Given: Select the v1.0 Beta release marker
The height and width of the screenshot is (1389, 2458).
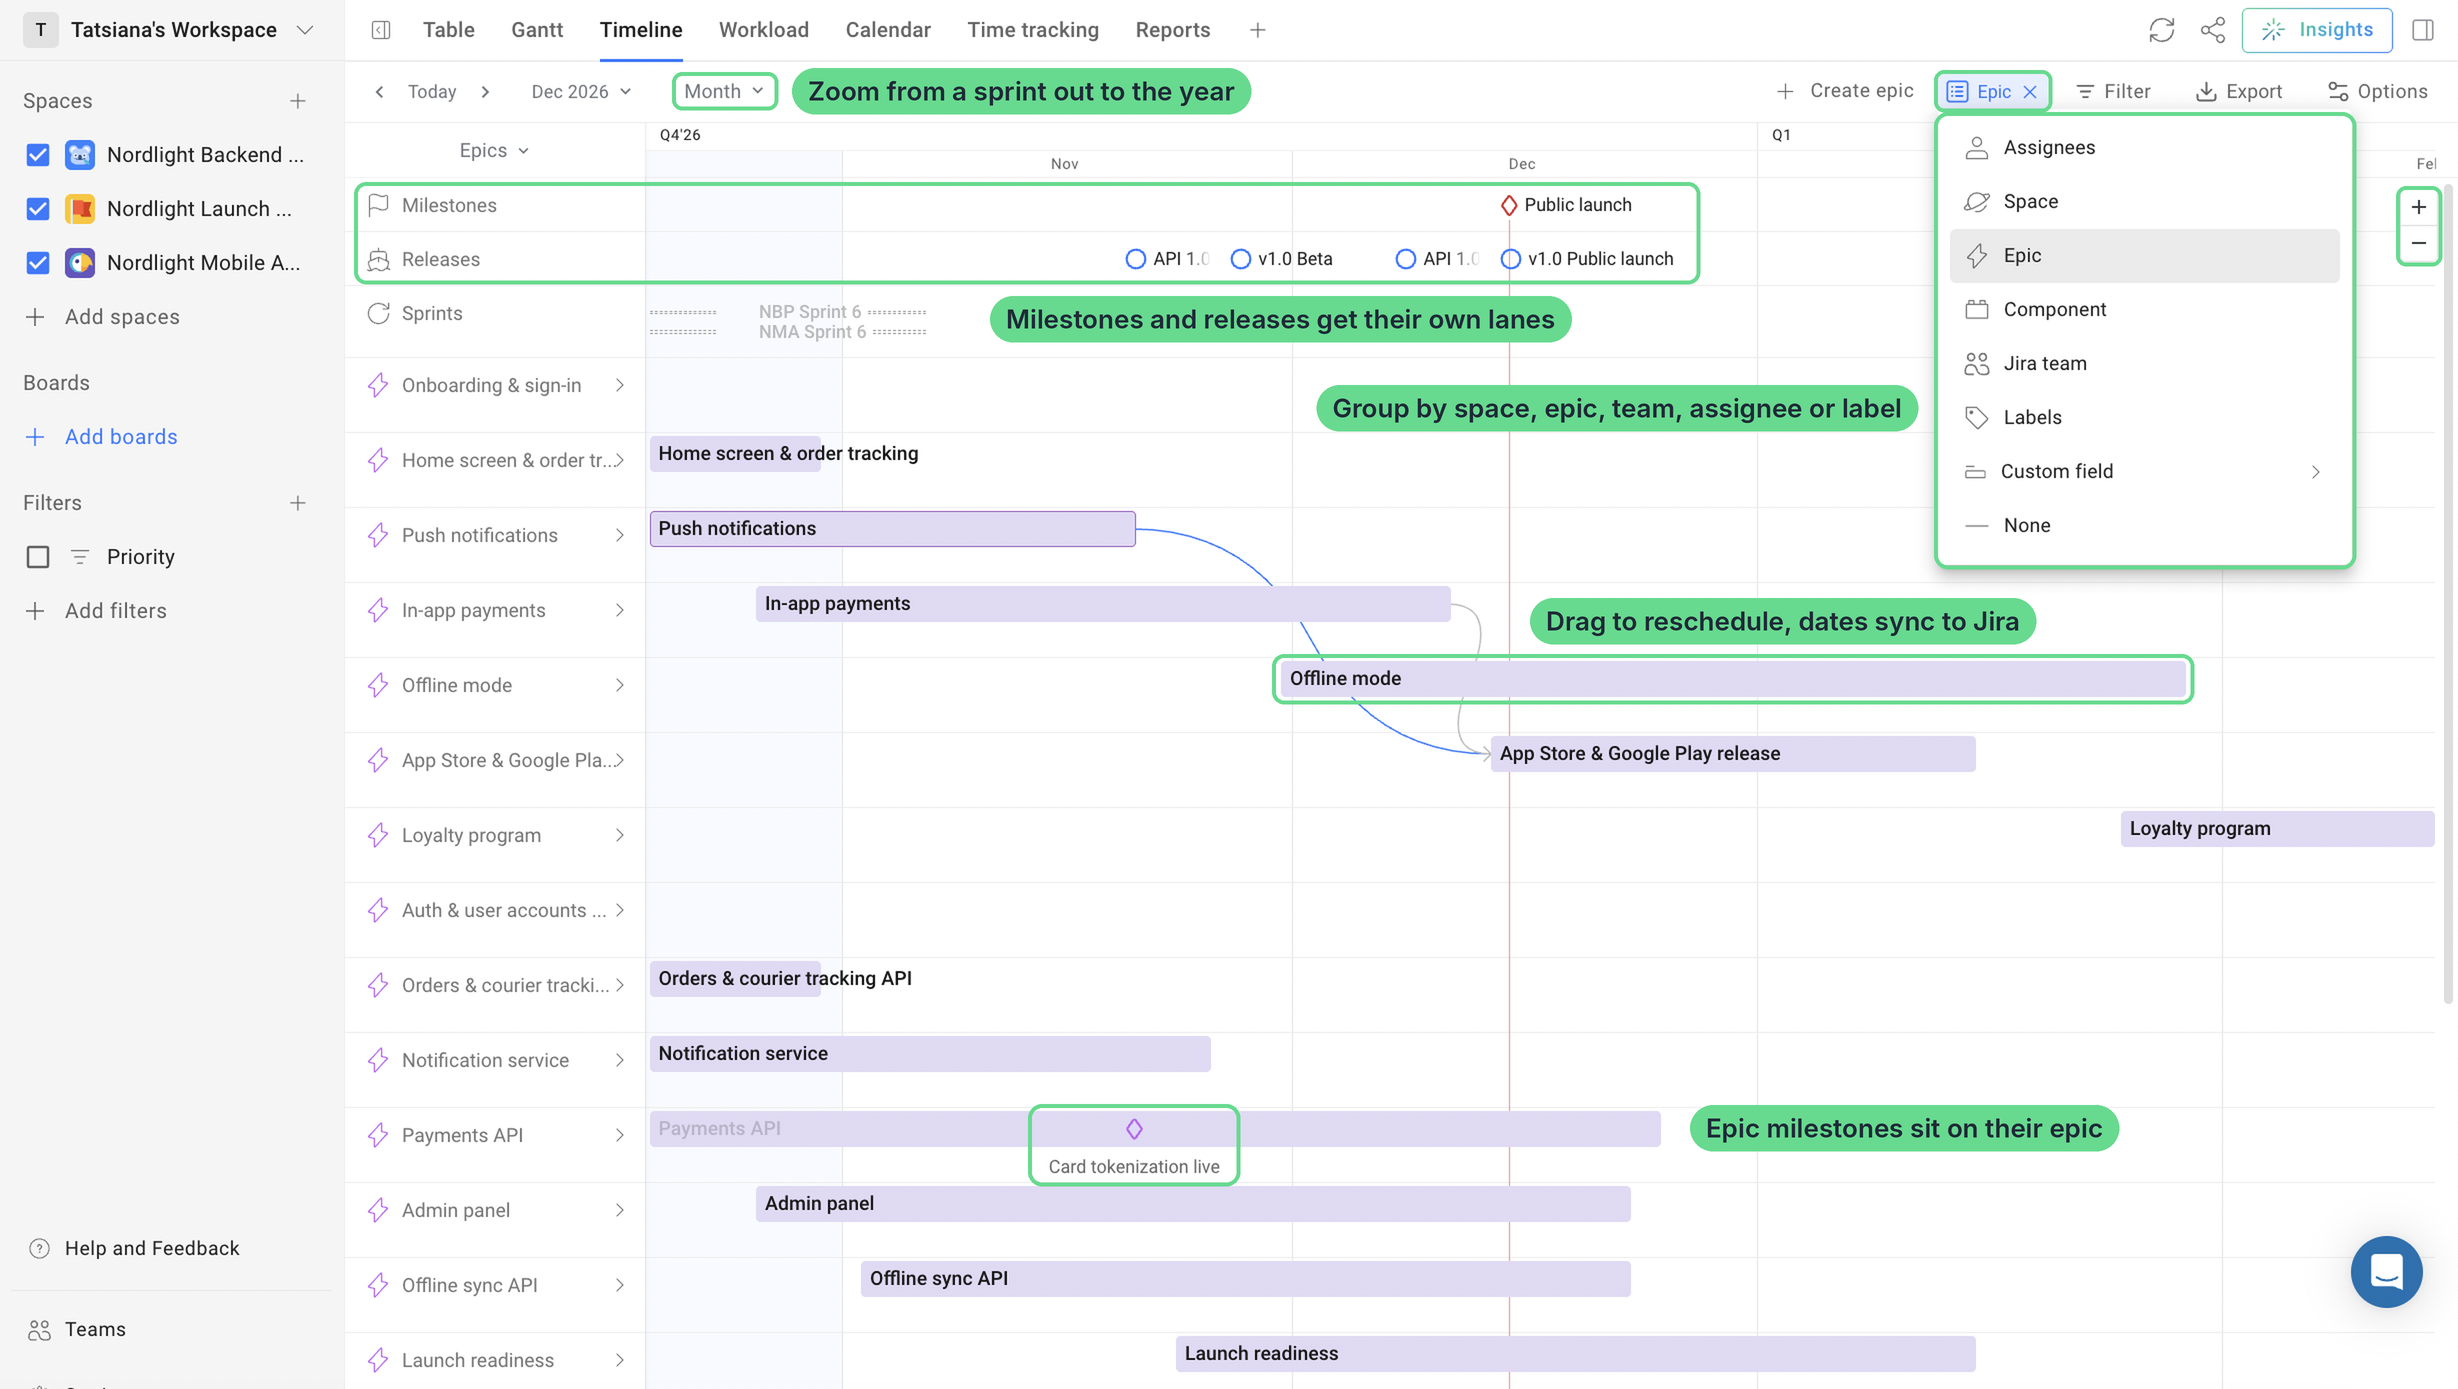Looking at the screenshot, I should [x=1240, y=259].
